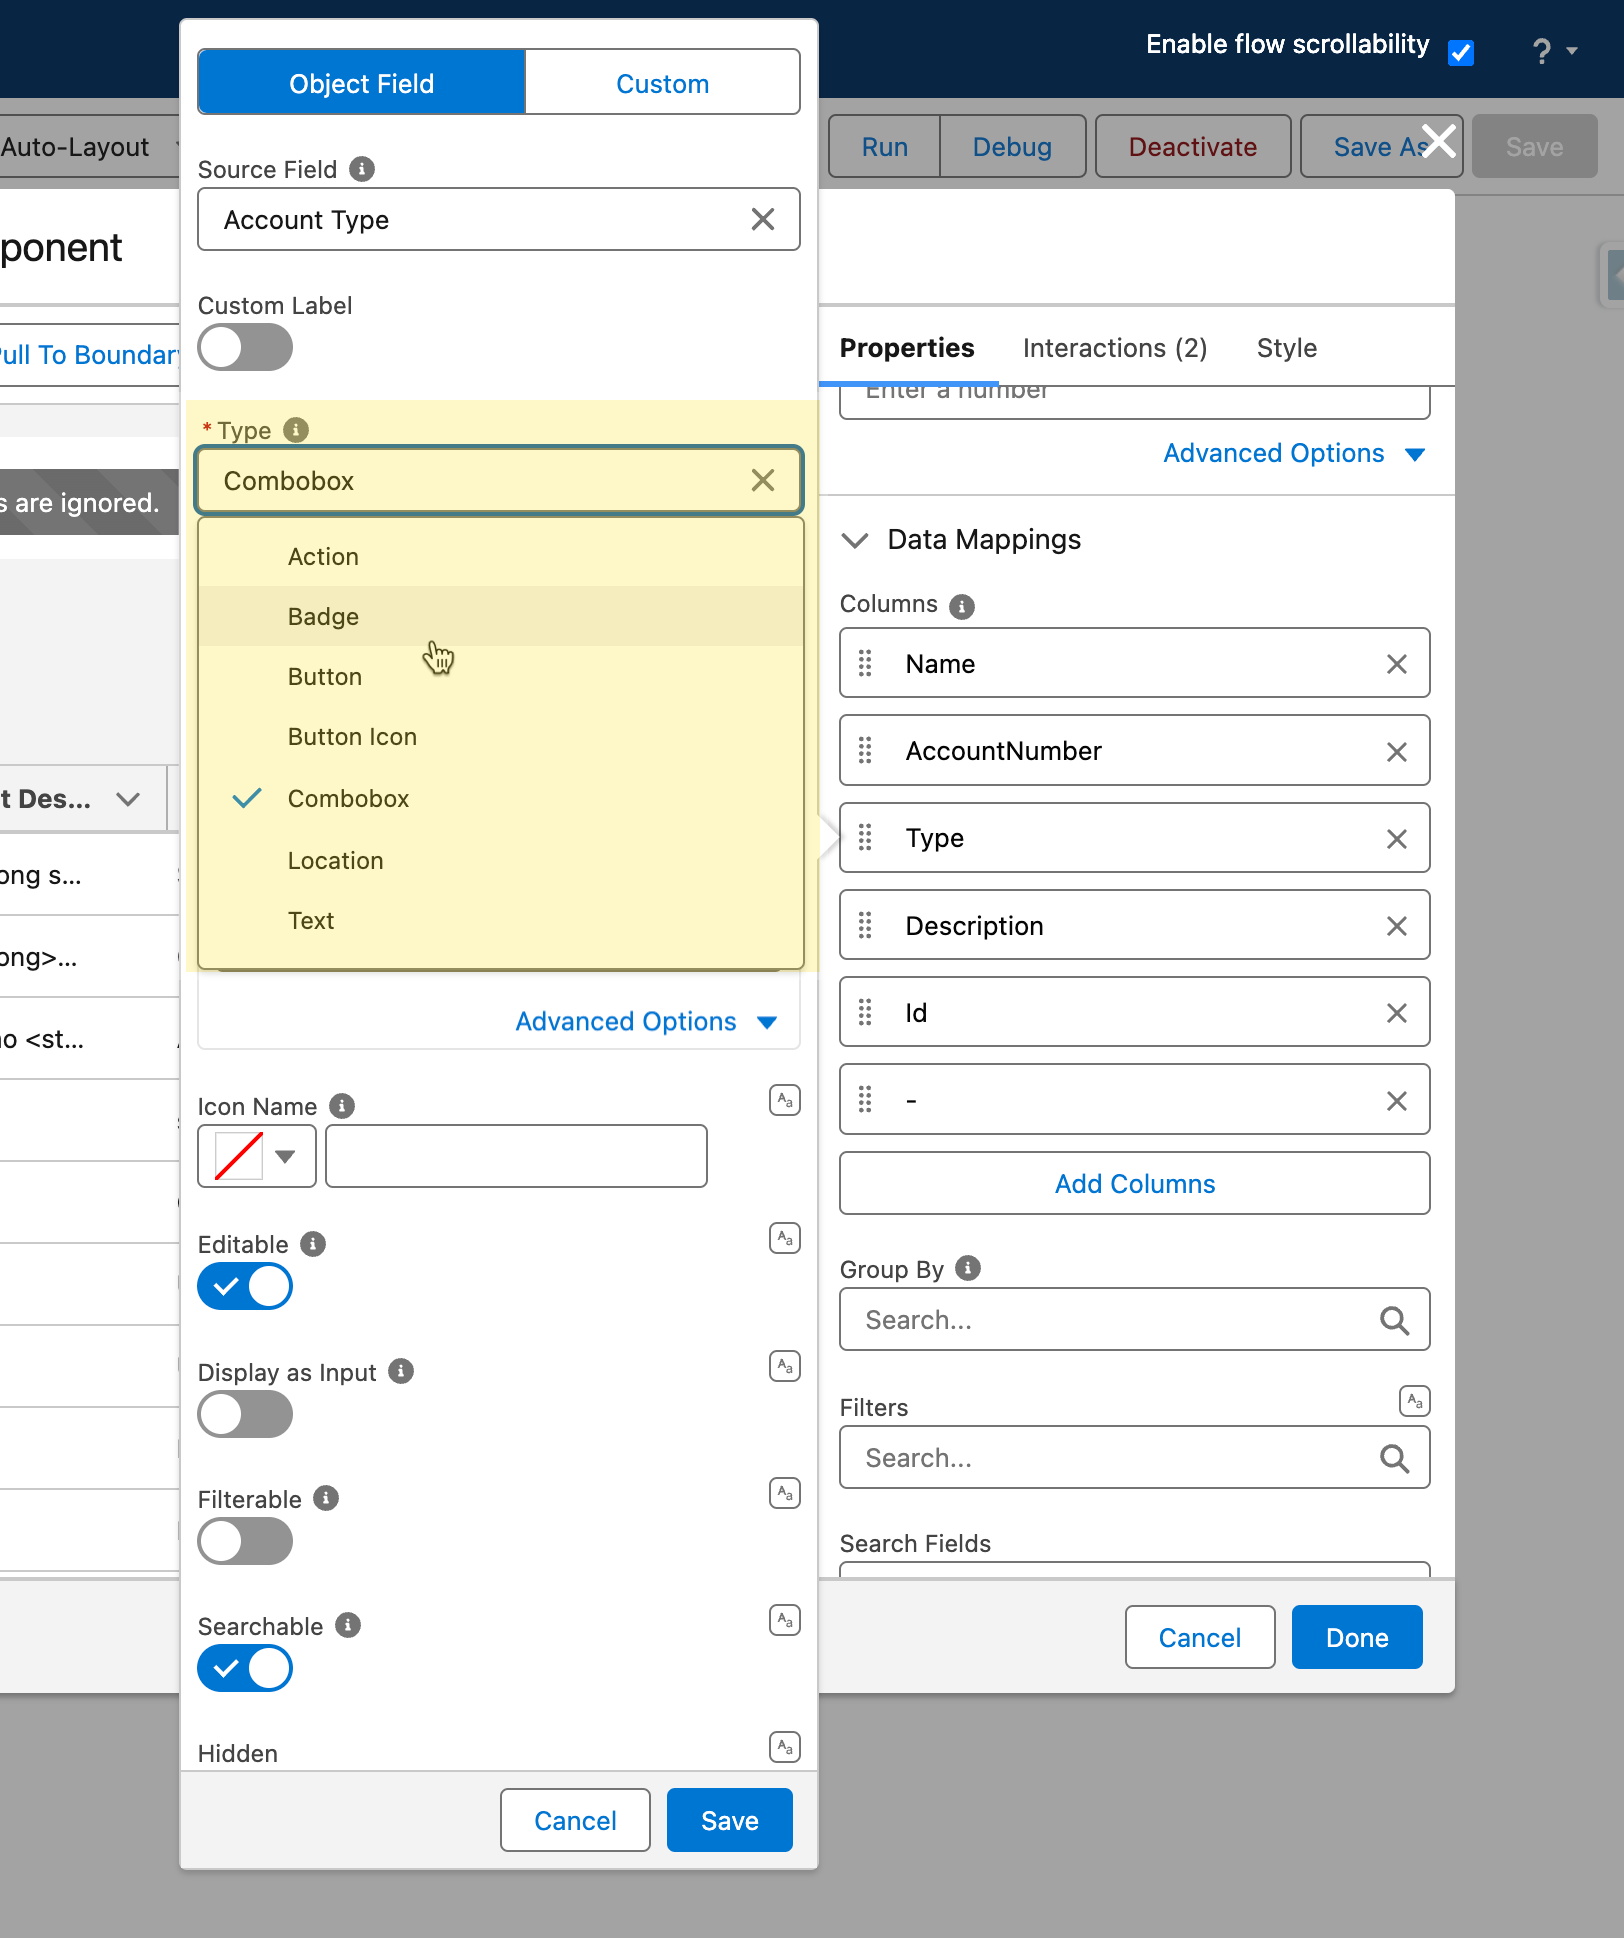Viewport: 1624px width, 1938px height.
Task: Click the info icon beside Type label
Action: coord(296,430)
